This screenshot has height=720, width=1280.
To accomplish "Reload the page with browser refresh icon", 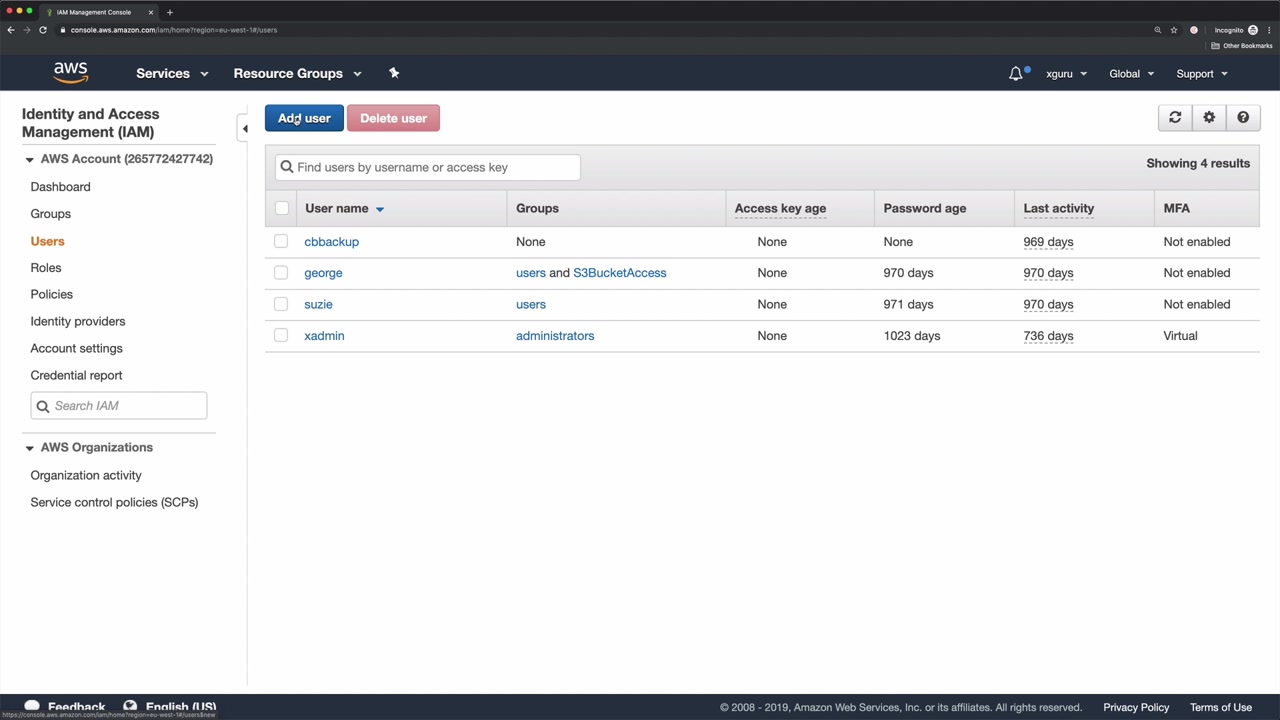I will pos(43,30).
